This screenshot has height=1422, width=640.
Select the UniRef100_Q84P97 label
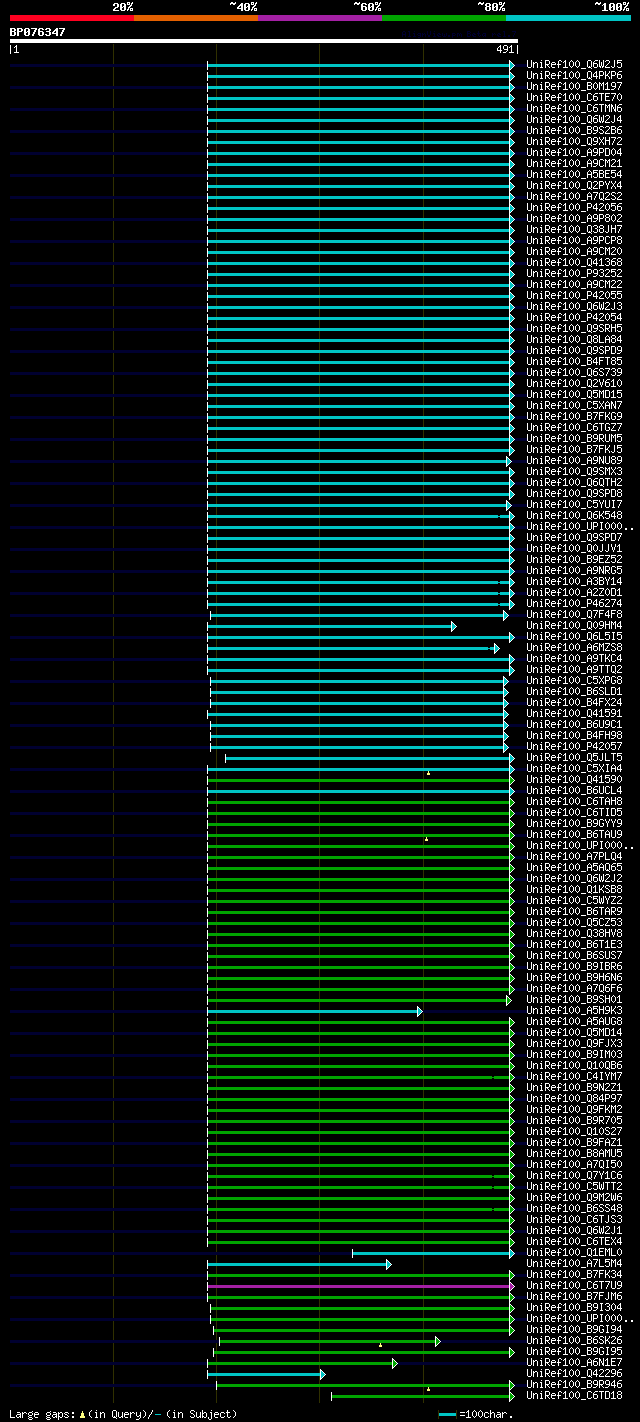pyautogui.click(x=574, y=1098)
